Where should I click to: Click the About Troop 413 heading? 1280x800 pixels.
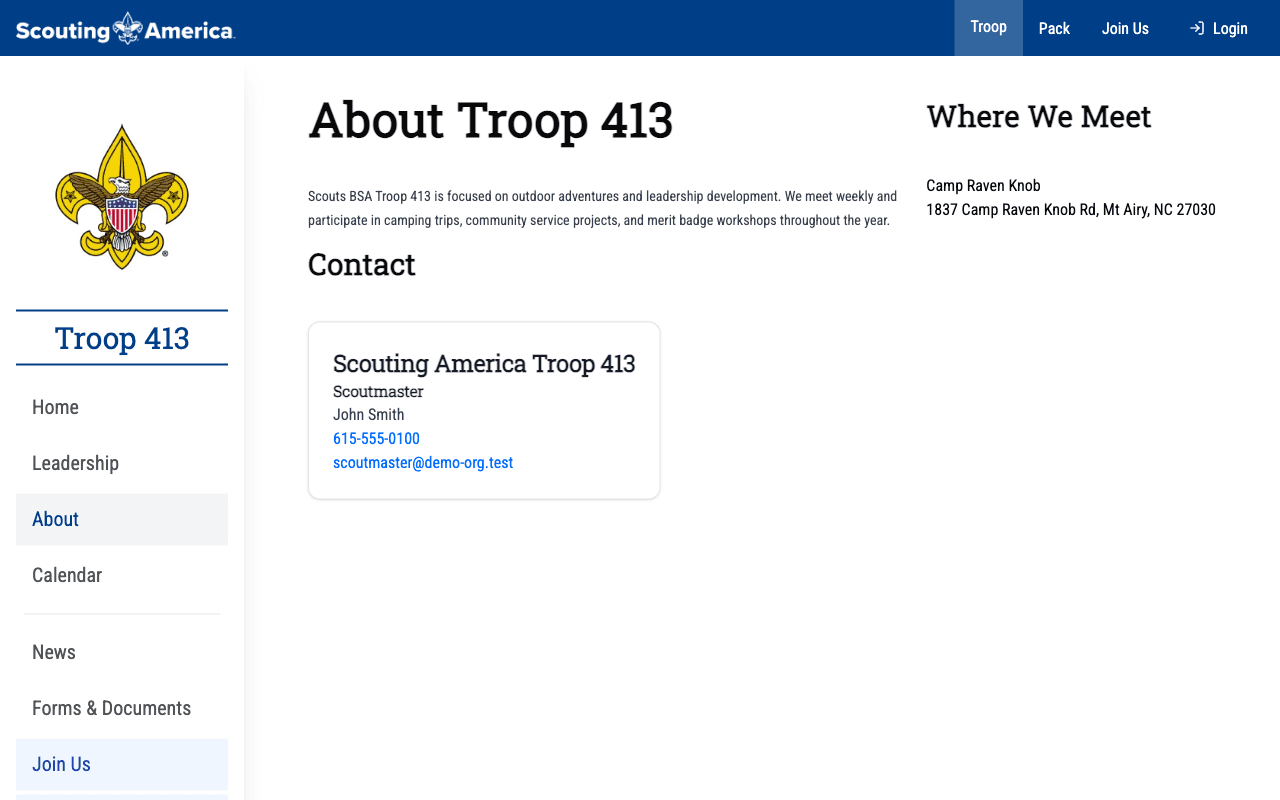491,120
